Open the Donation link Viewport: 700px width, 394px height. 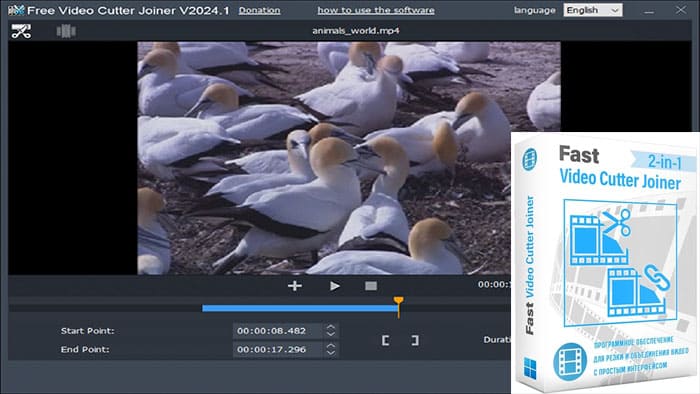[x=259, y=10]
